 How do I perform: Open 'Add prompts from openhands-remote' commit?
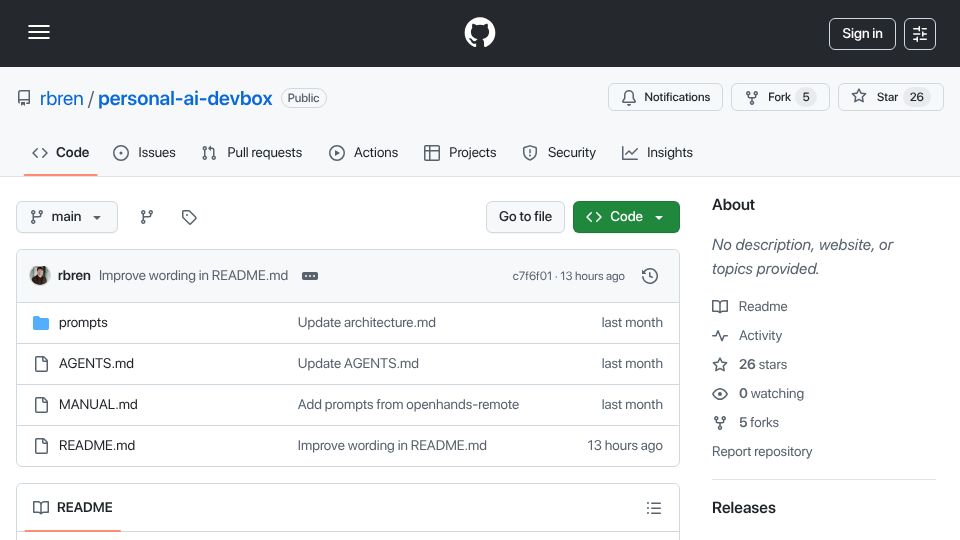coord(408,405)
